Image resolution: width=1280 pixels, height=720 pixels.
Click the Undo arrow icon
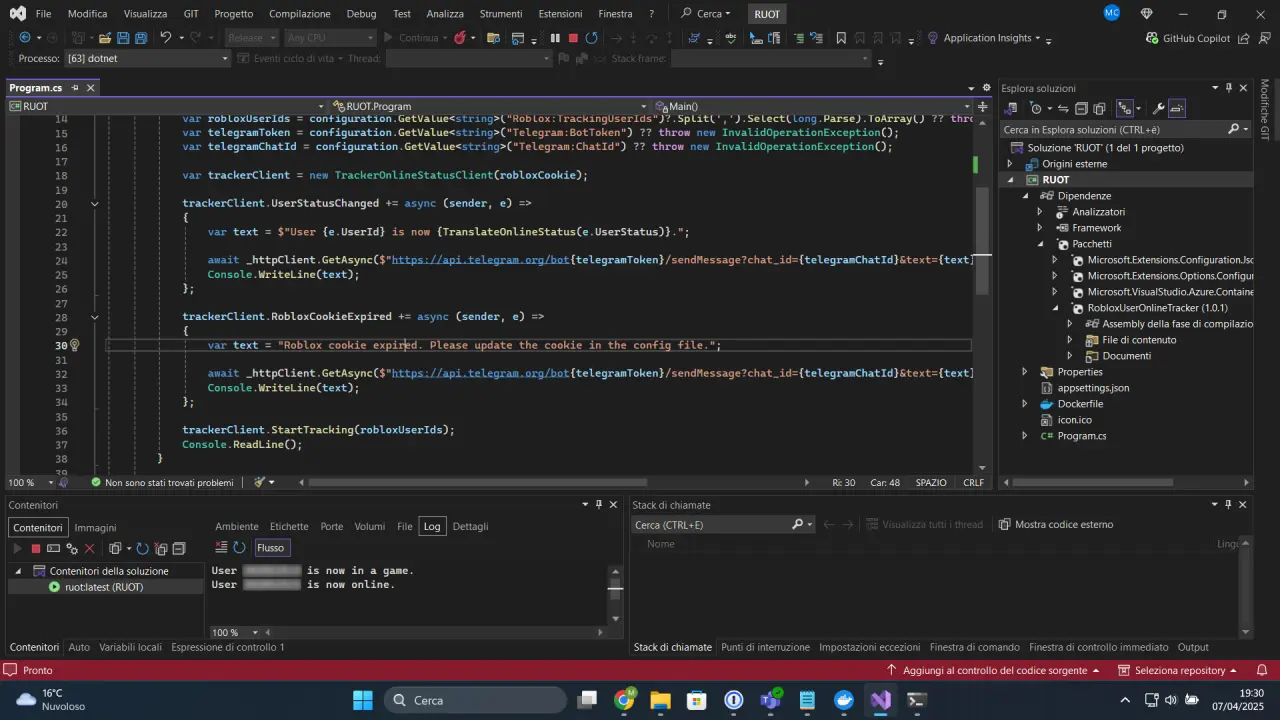(166, 38)
